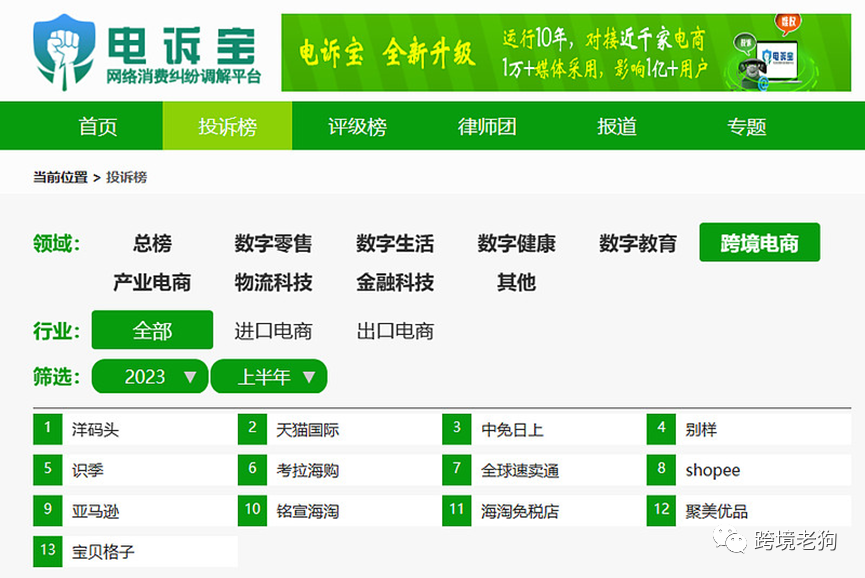This screenshot has width=865, height=578.
Task: Open rank 3 中免日上 entry
Action: coord(544,429)
